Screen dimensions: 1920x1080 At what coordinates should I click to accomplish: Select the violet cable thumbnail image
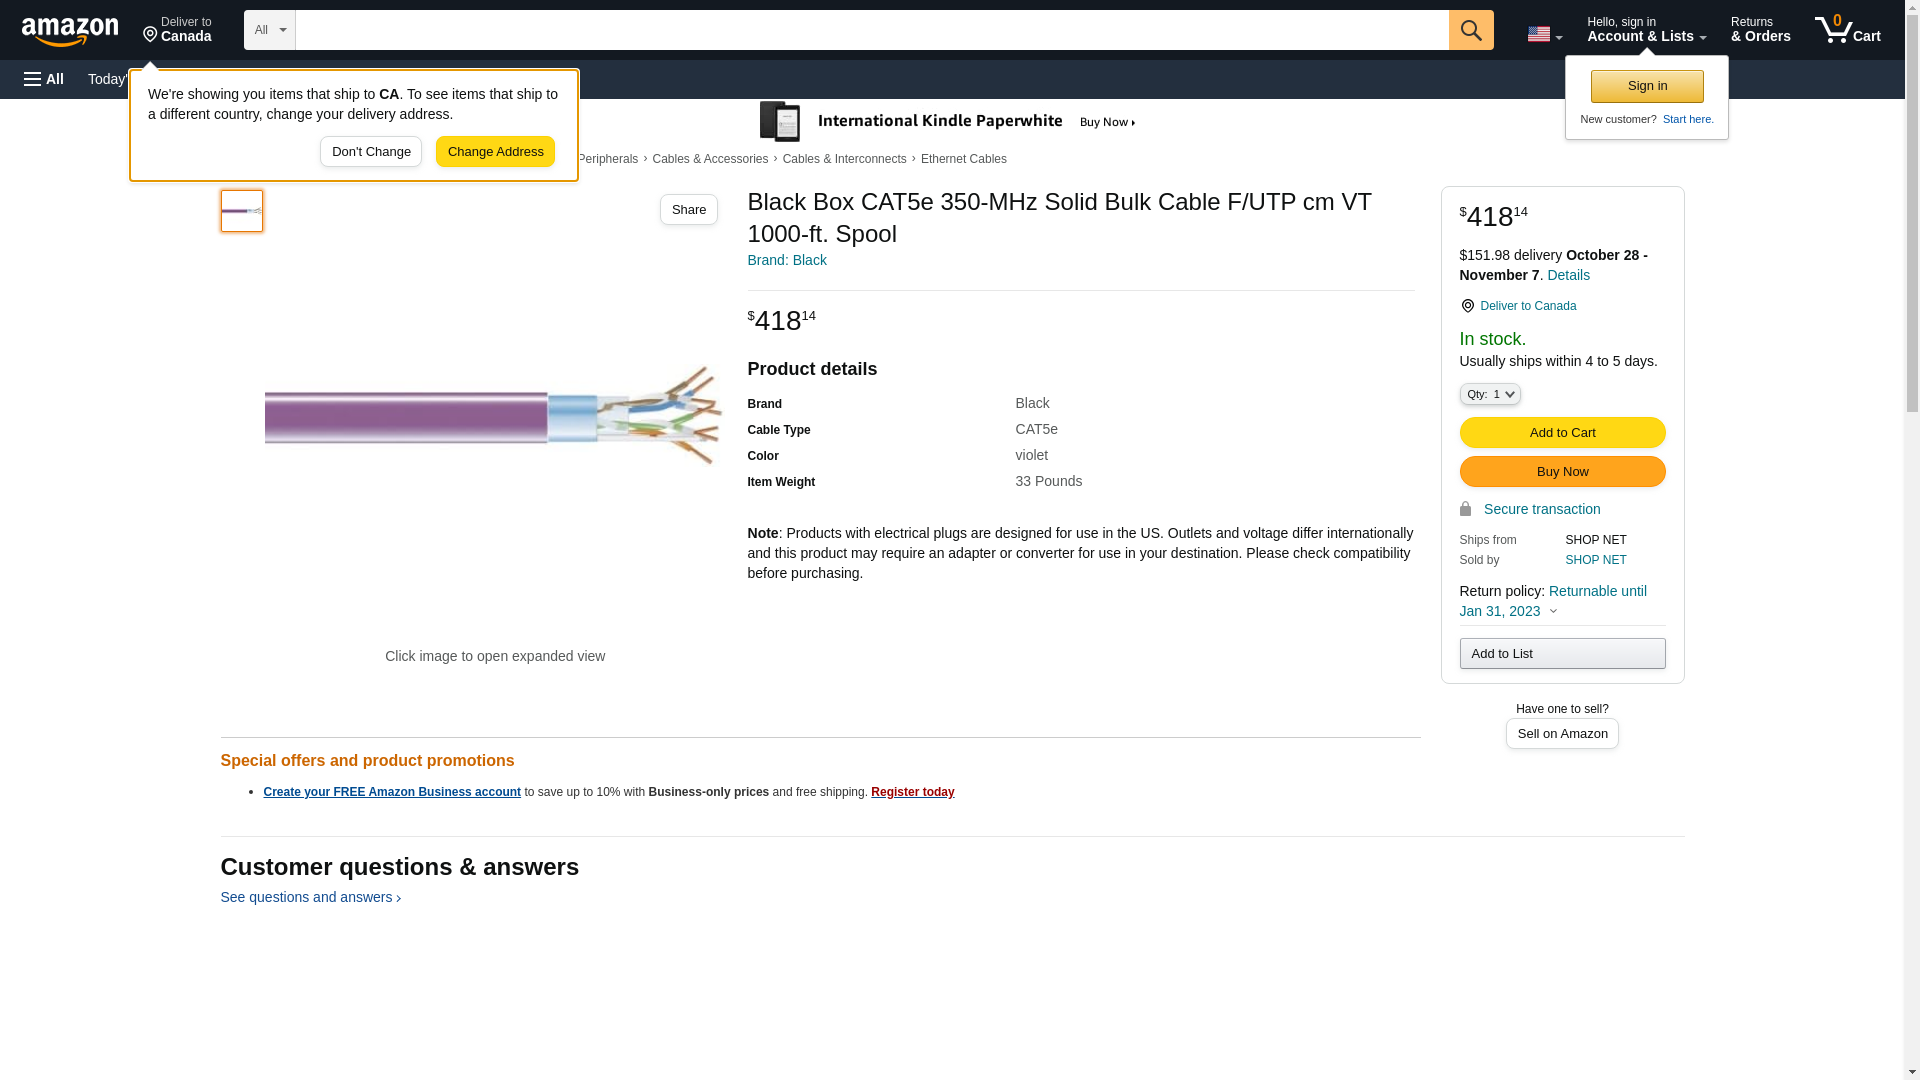tap(242, 211)
